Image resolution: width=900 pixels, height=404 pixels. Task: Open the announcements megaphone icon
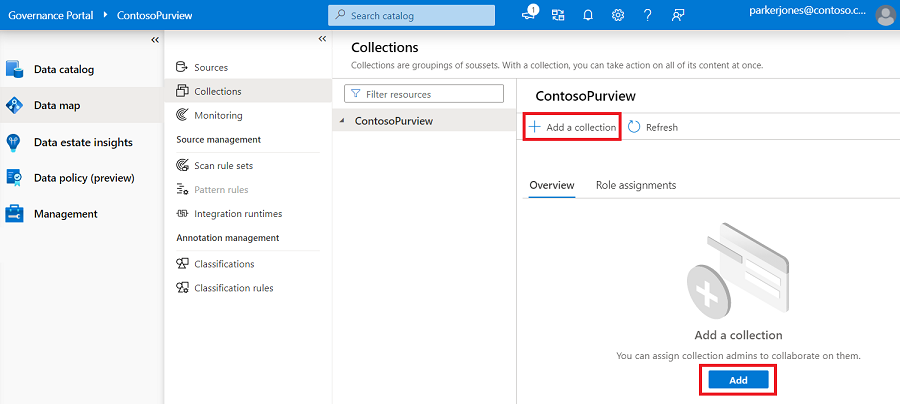529,15
